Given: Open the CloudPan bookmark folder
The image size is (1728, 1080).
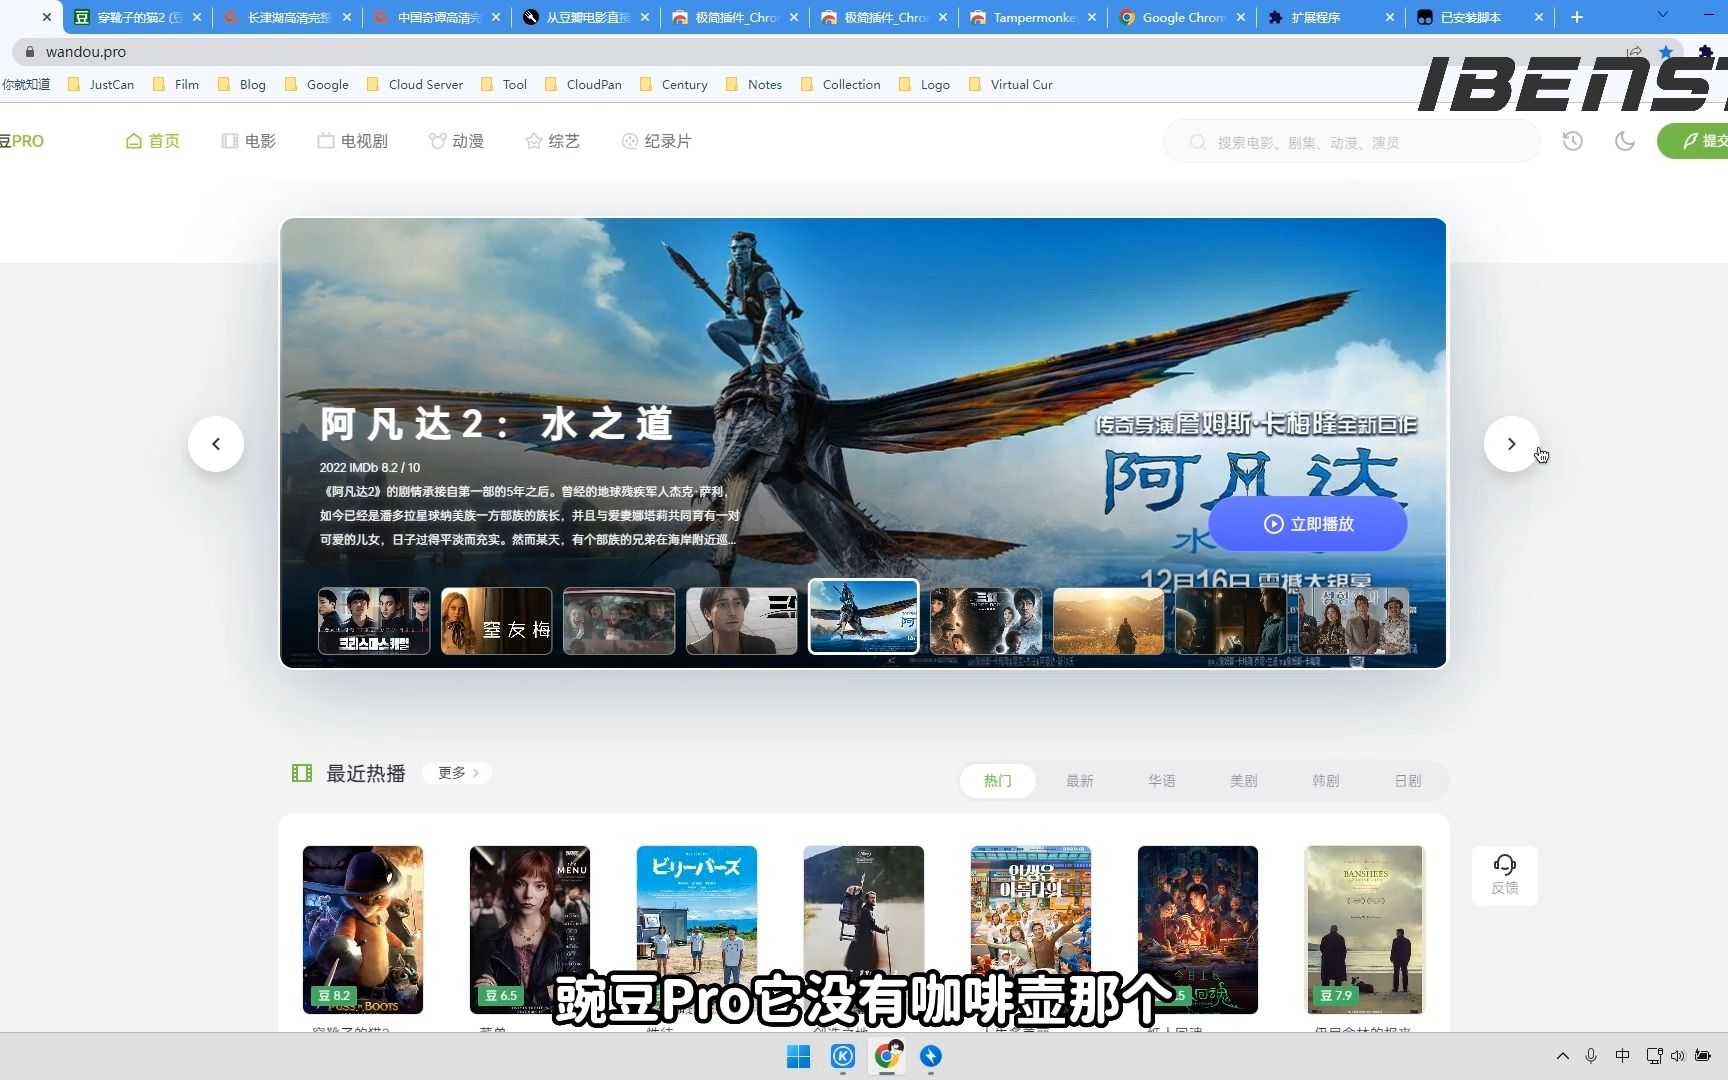Looking at the screenshot, I should point(584,84).
